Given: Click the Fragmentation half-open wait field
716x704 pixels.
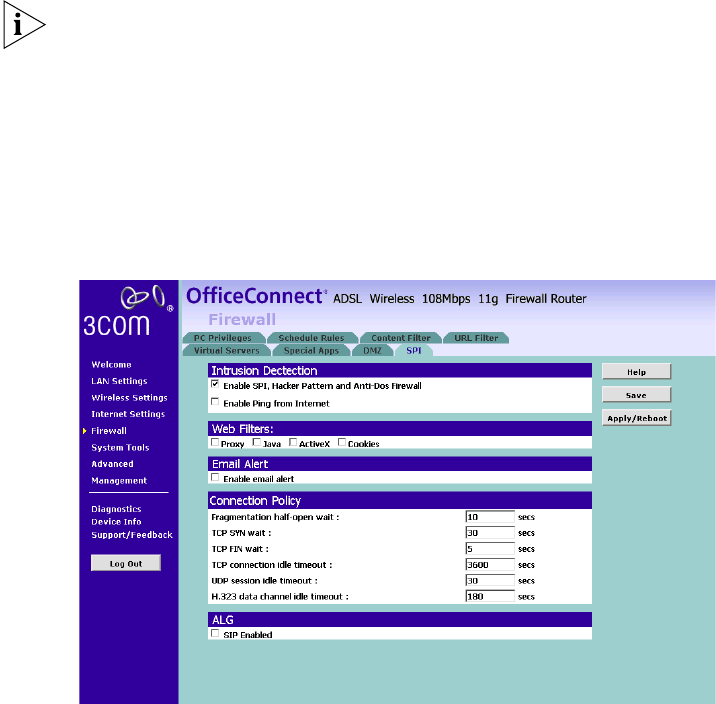Looking at the screenshot, I should (490, 517).
